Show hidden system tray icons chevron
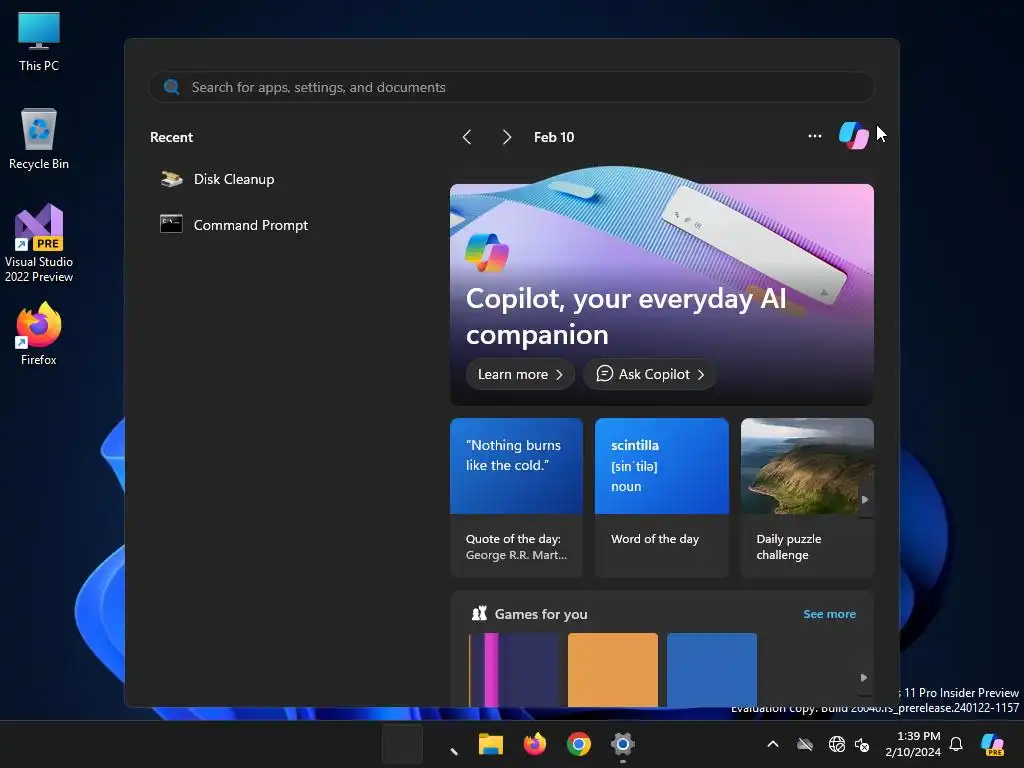 [x=773, y=744]
